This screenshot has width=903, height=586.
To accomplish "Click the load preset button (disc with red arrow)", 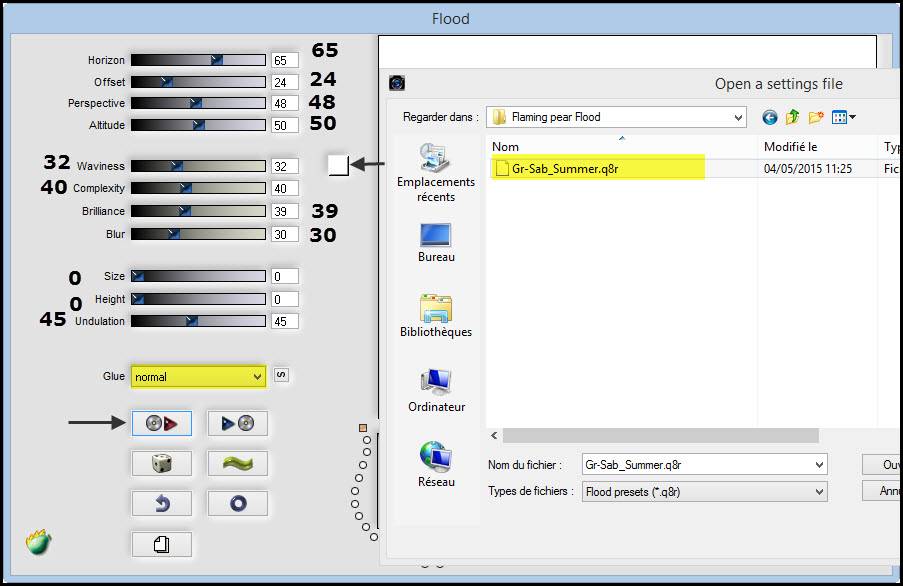I will pos(161,424).
